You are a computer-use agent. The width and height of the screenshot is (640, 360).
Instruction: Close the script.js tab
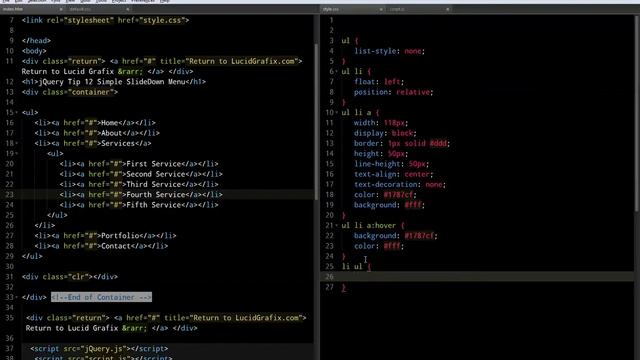click(448, 9)
